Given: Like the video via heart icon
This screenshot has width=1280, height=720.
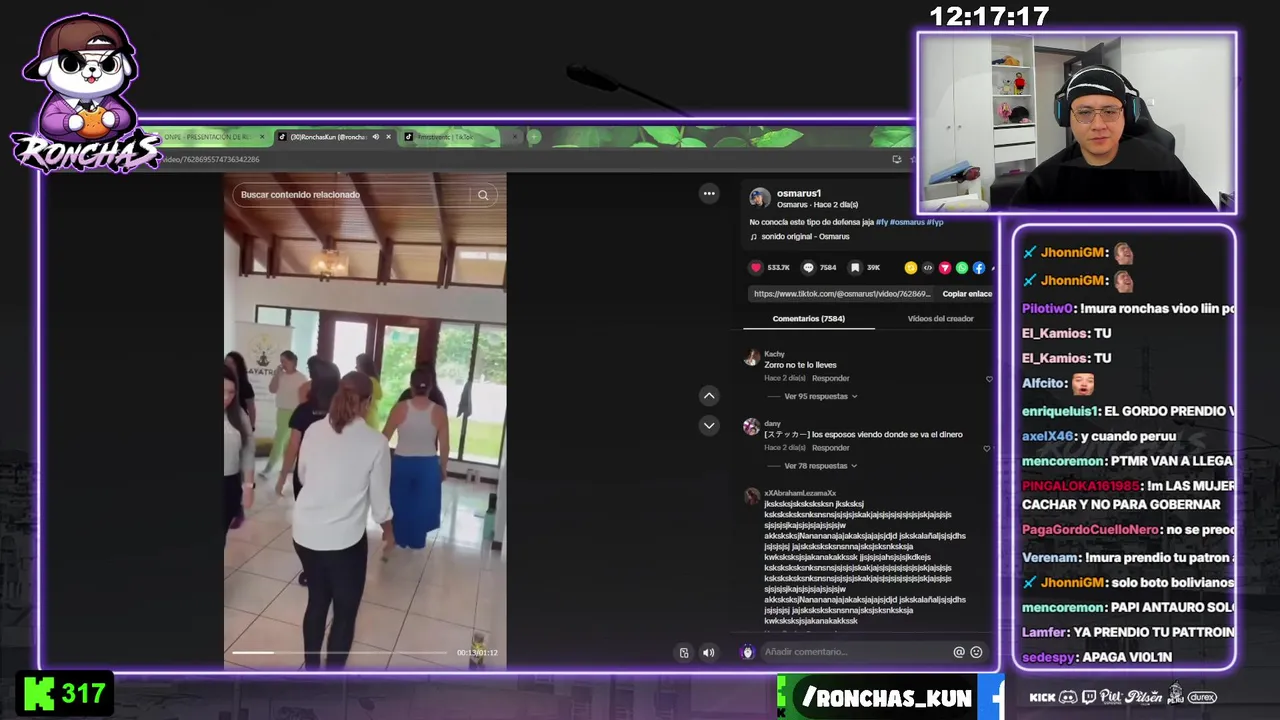Looking at the screenshot, I should 756,268.
